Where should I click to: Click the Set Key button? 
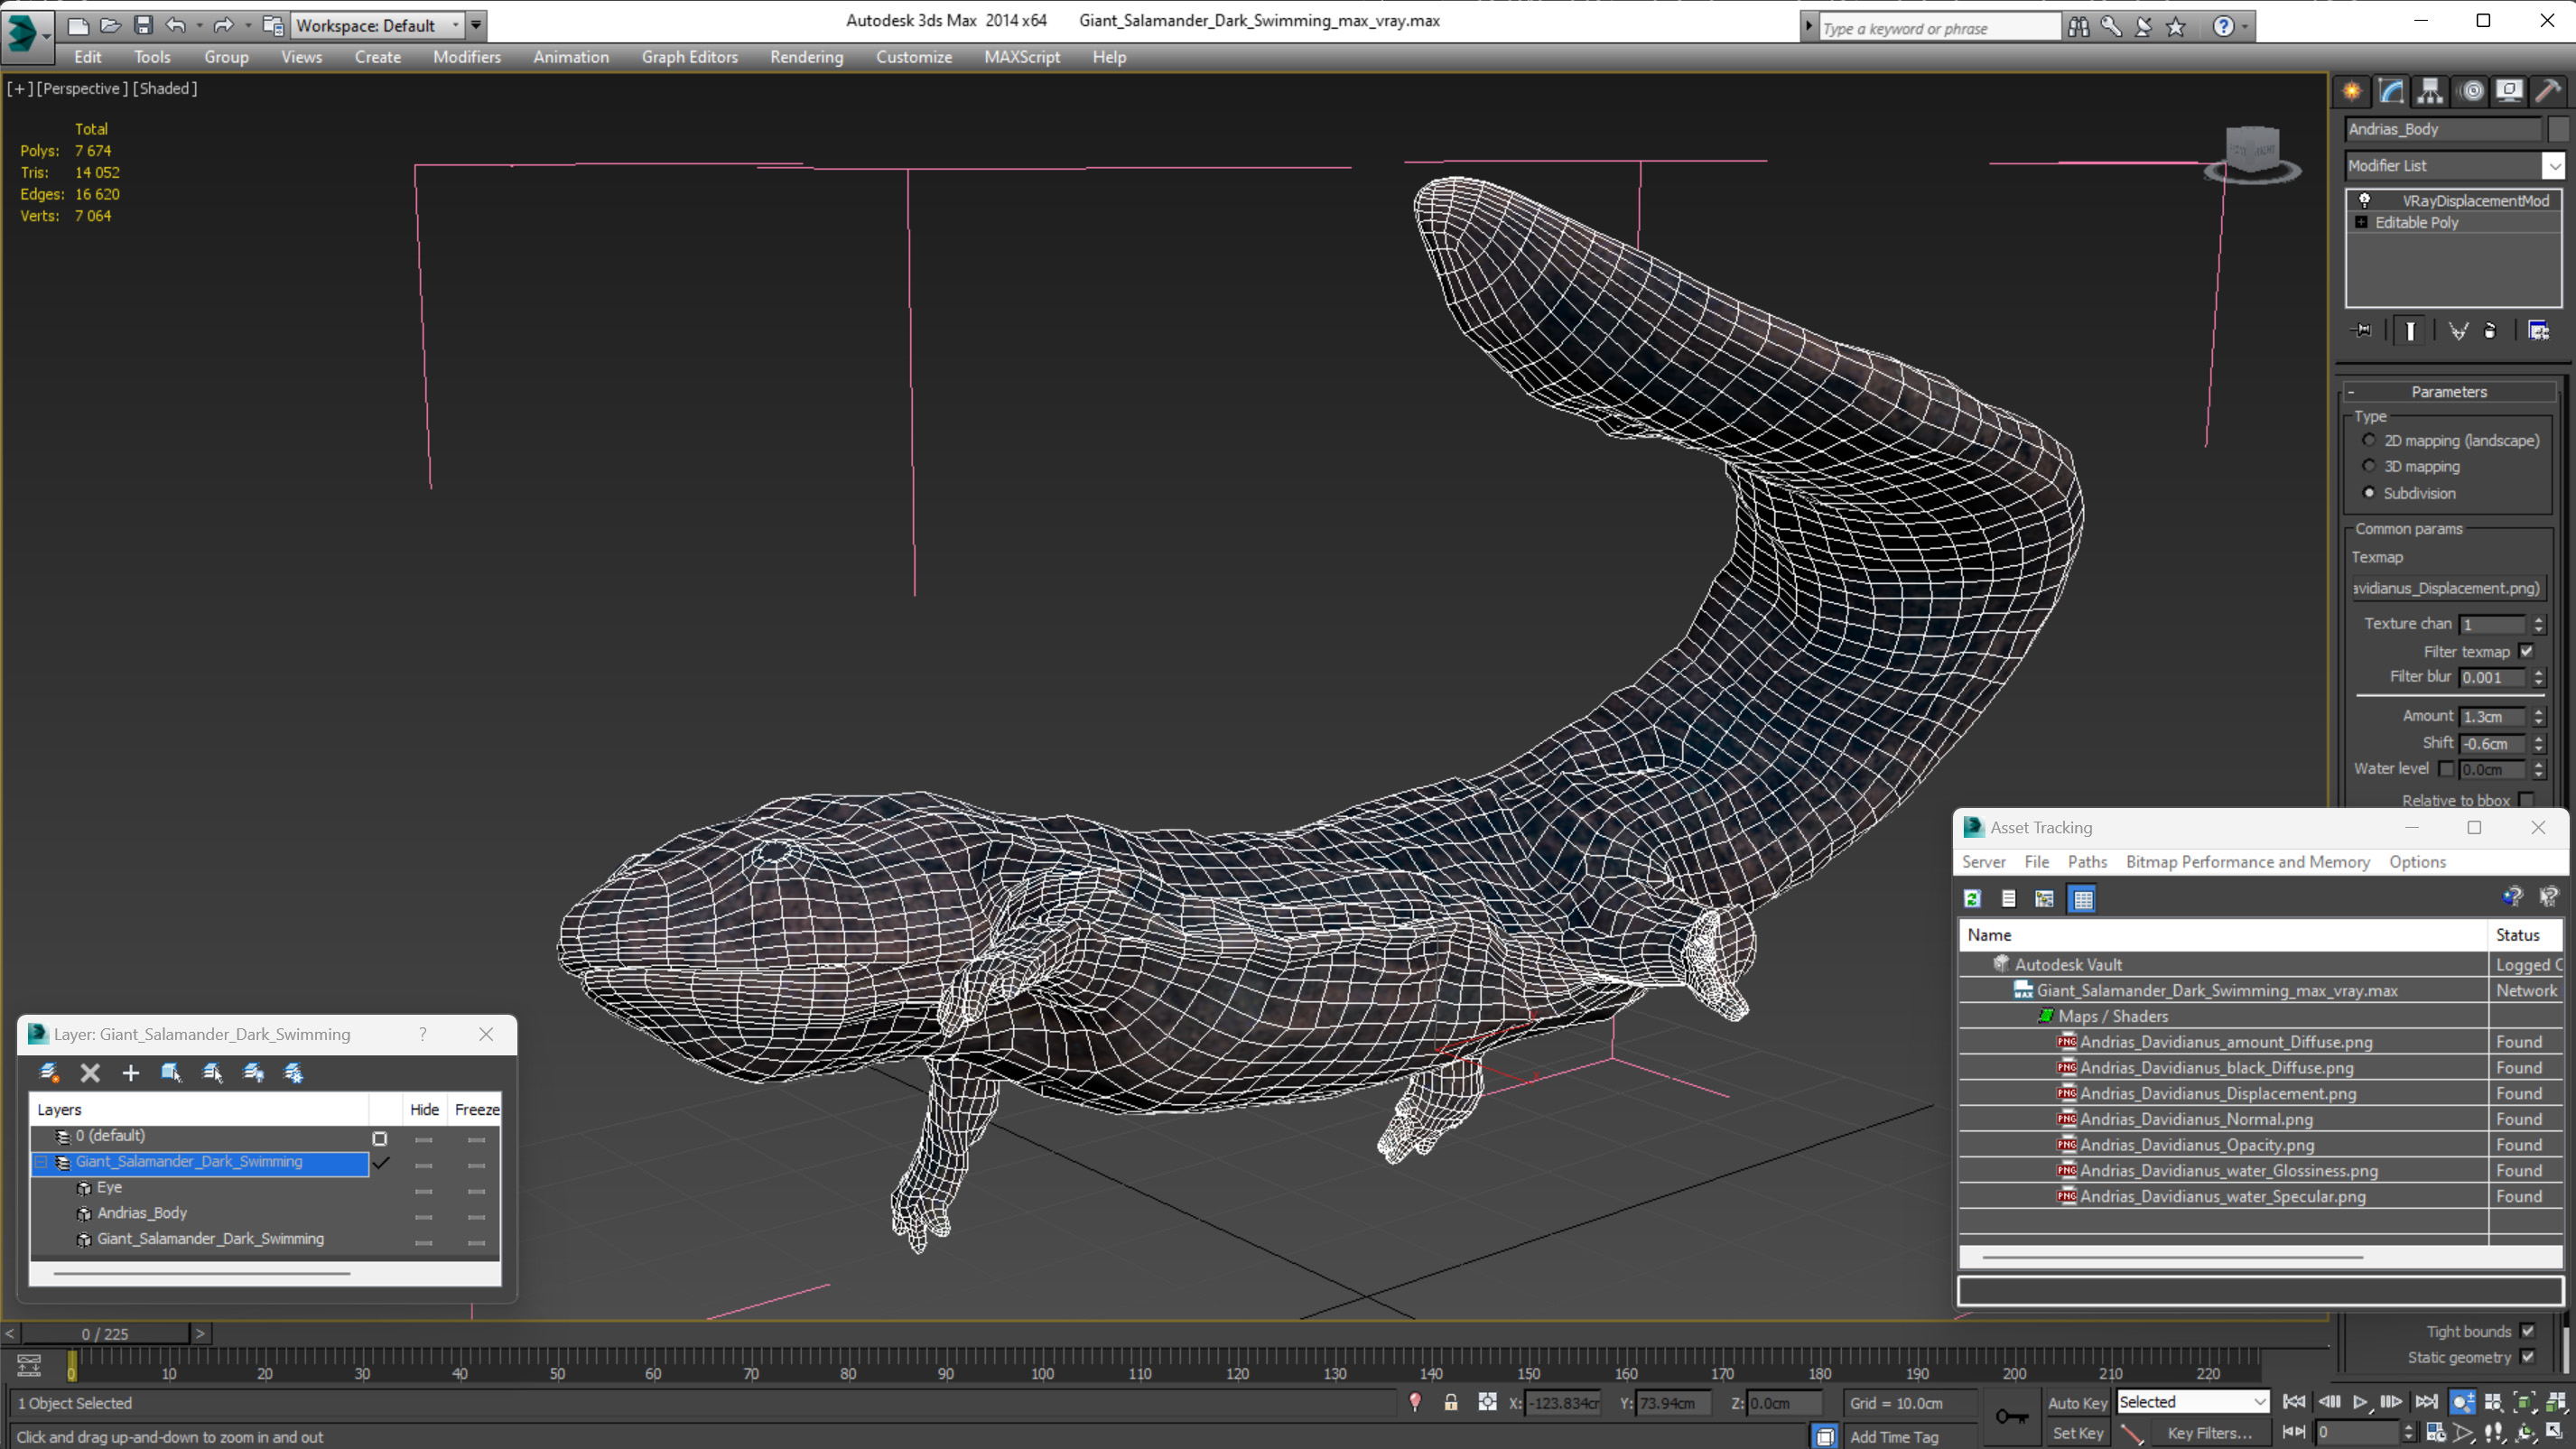(x=2077, y=1433)
